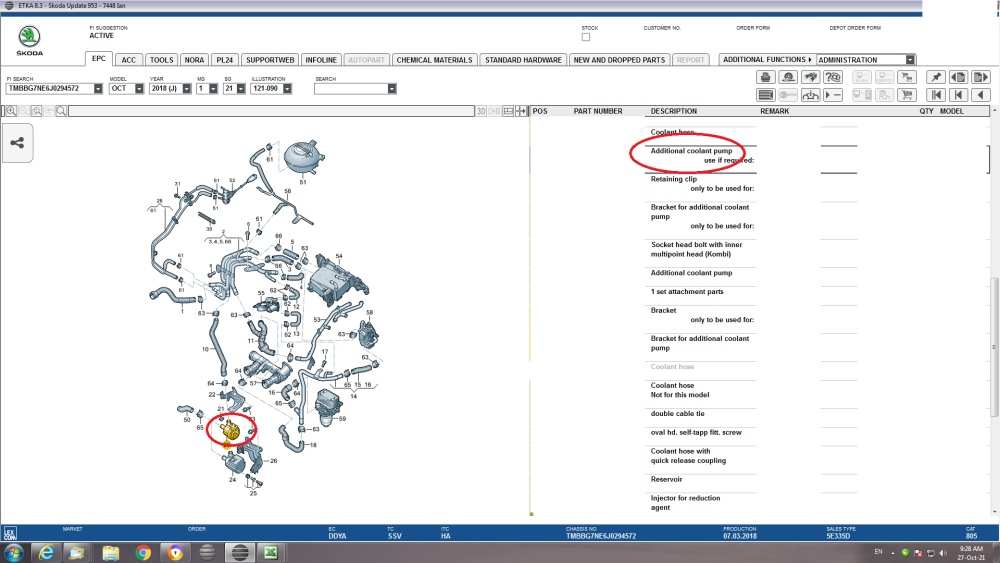Zoom in on the illustration
The image size is (1000, 563).
tap(11, 111)
